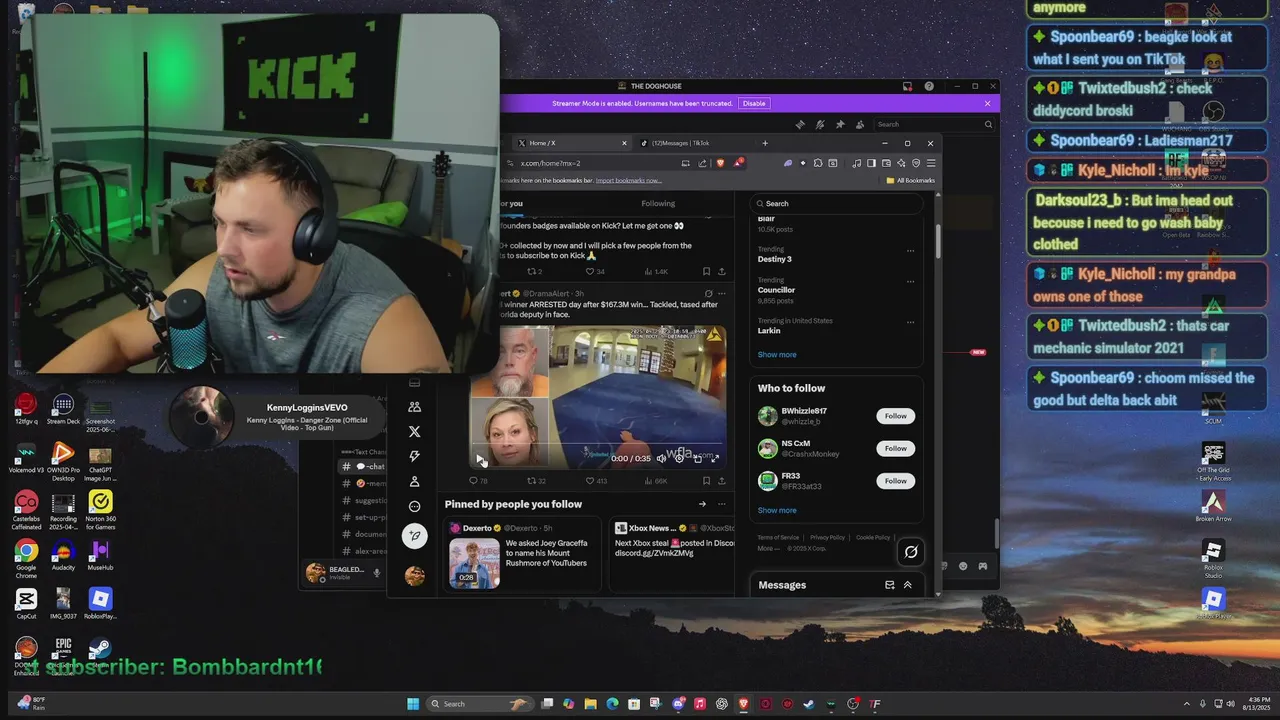The width and height of the screenshot is (1280, 720).
Task: Open Discord pinned messages pin icon
Action: pos(840,125)
